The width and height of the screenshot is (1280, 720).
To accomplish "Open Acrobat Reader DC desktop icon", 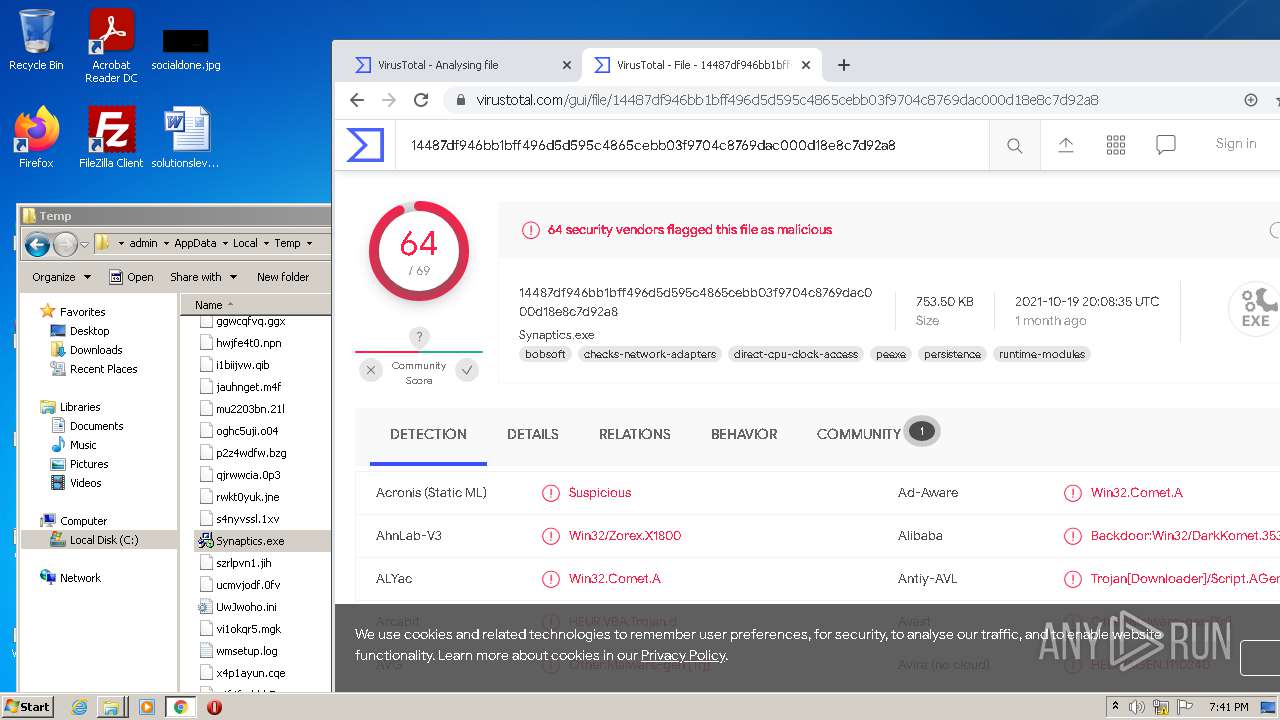I will coord(111,46).
